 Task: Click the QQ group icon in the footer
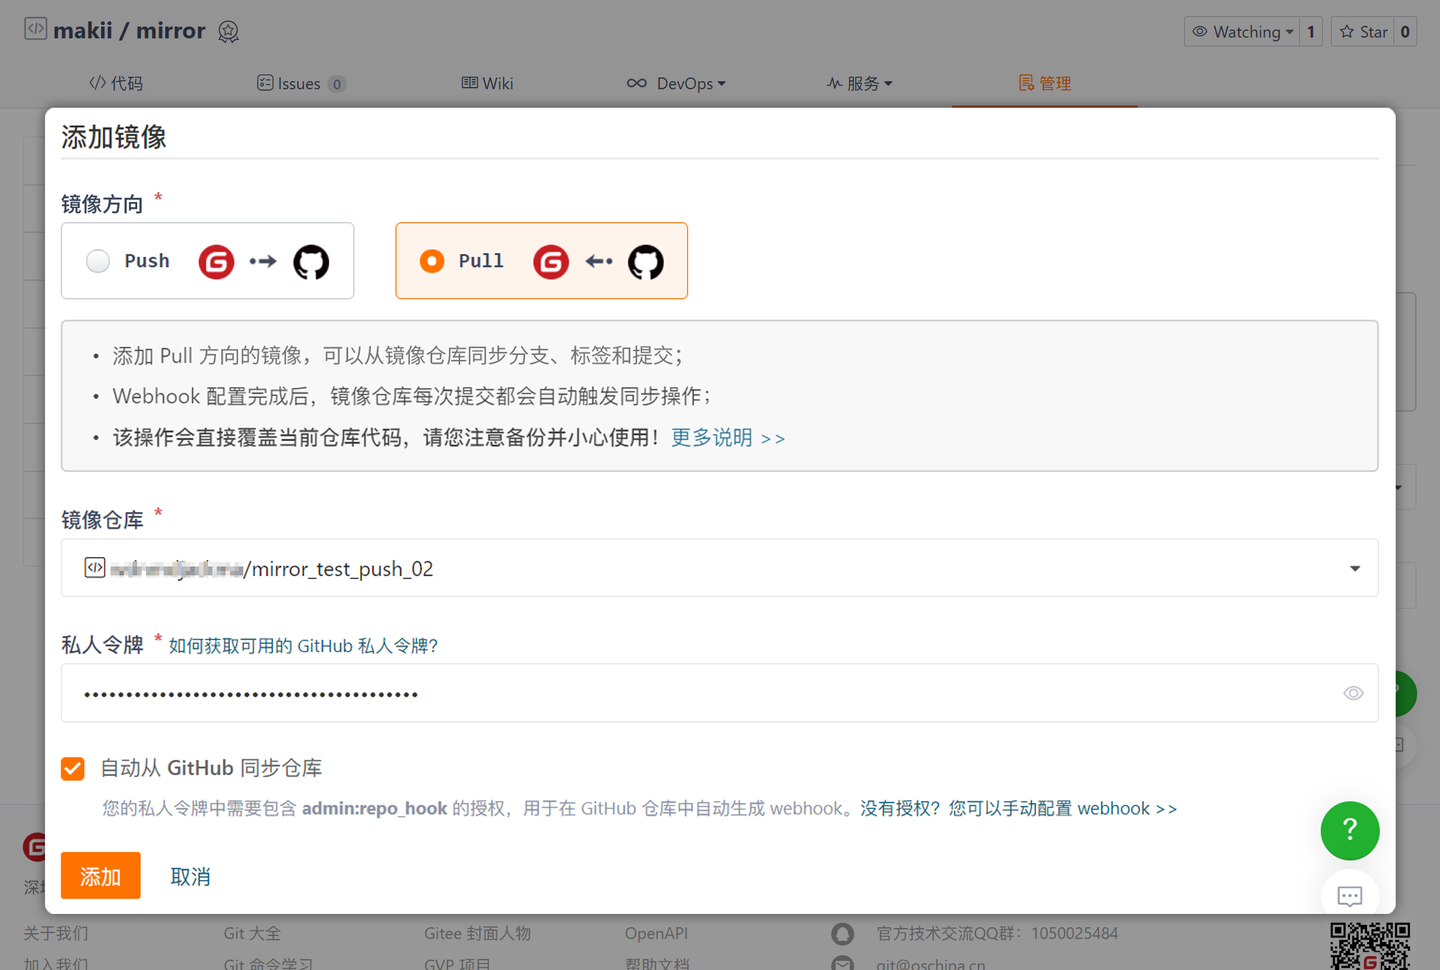(843, 933)
